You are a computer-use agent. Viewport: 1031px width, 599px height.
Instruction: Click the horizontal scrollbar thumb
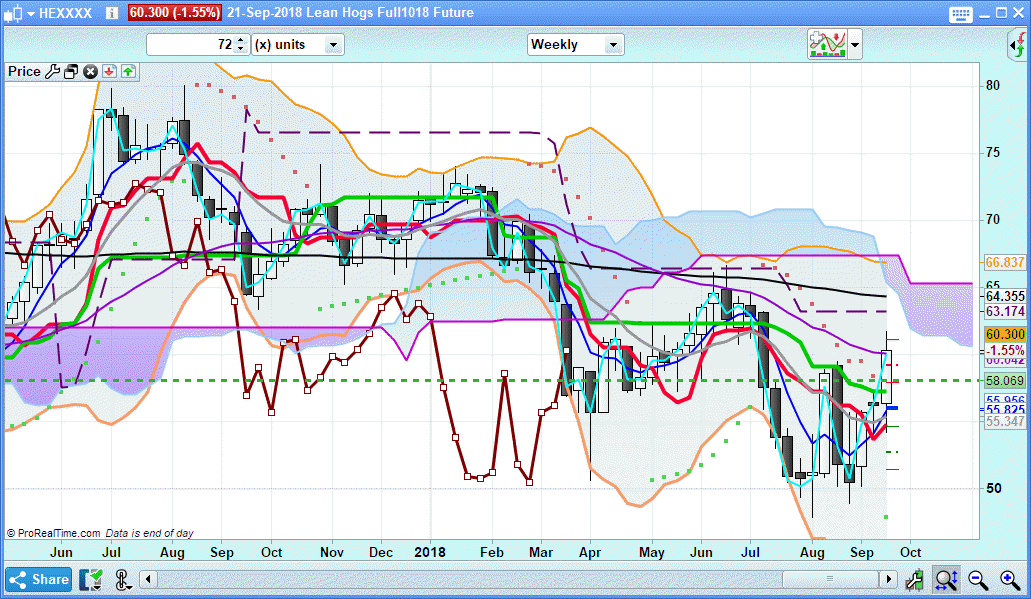[x=830, y=579]
